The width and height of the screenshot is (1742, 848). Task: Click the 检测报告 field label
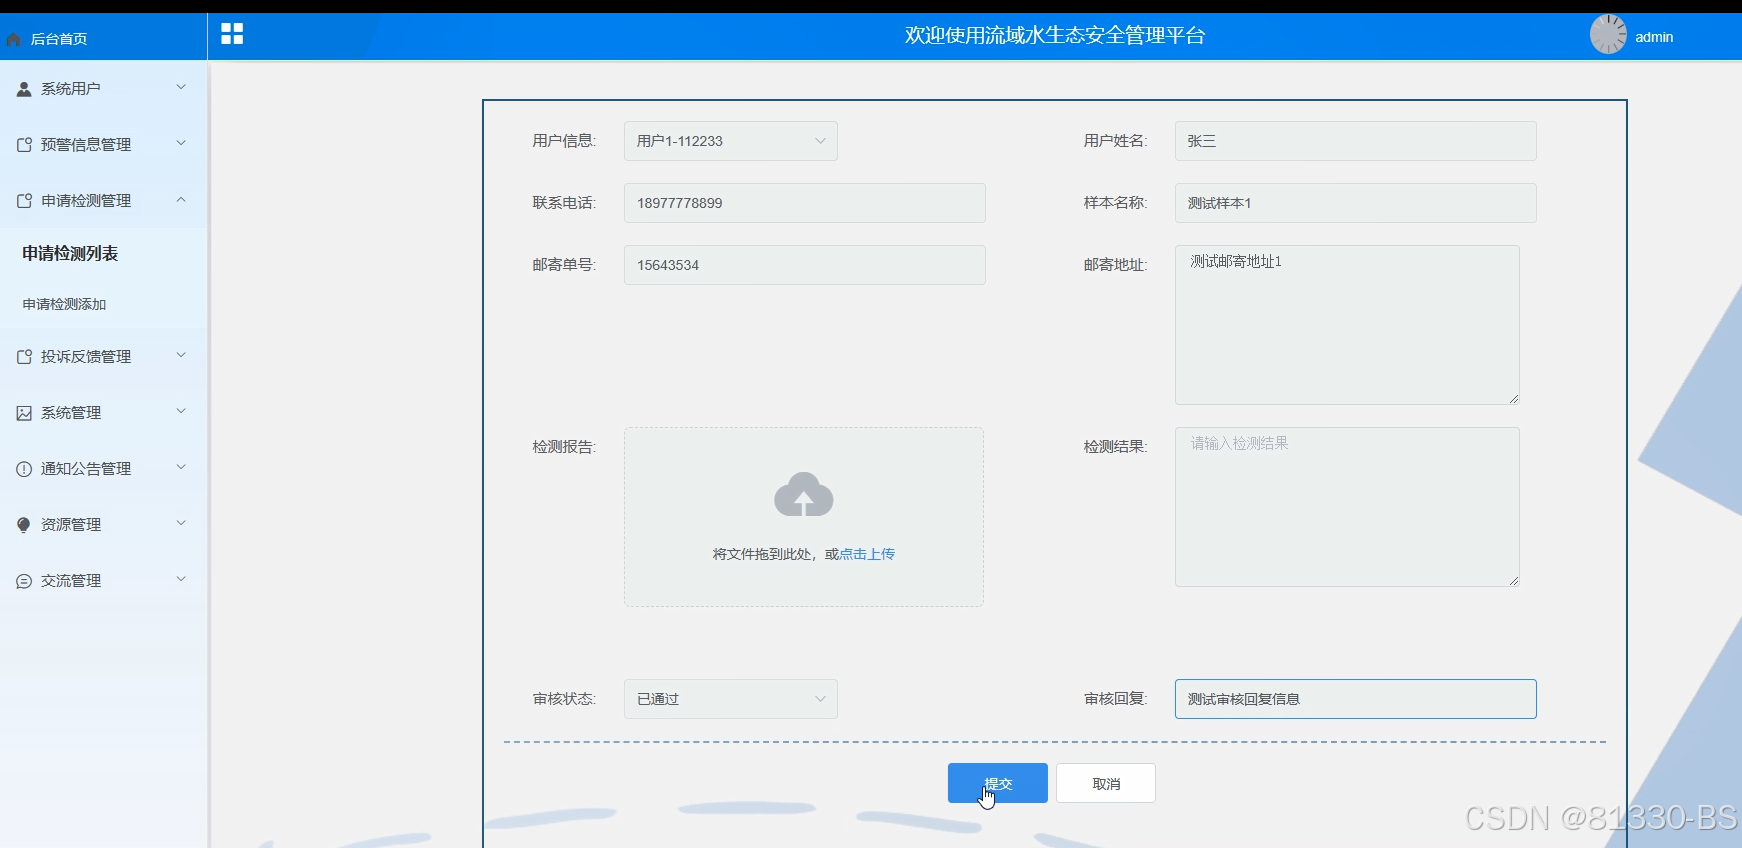(x=564, y=447)
